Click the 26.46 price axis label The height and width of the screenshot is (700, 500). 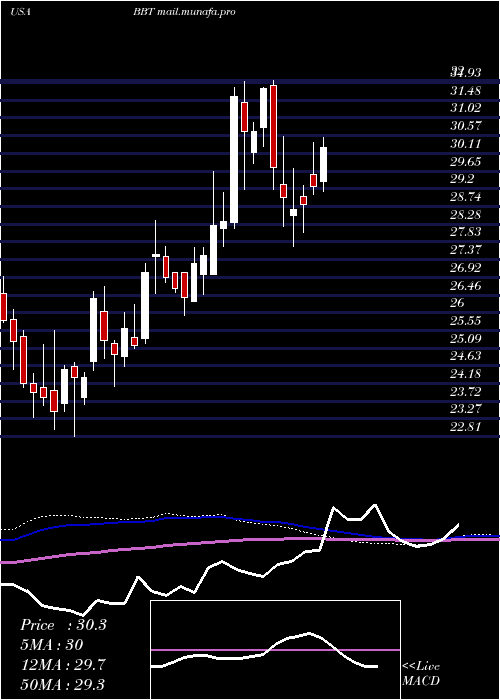click(x=465, y=285)
